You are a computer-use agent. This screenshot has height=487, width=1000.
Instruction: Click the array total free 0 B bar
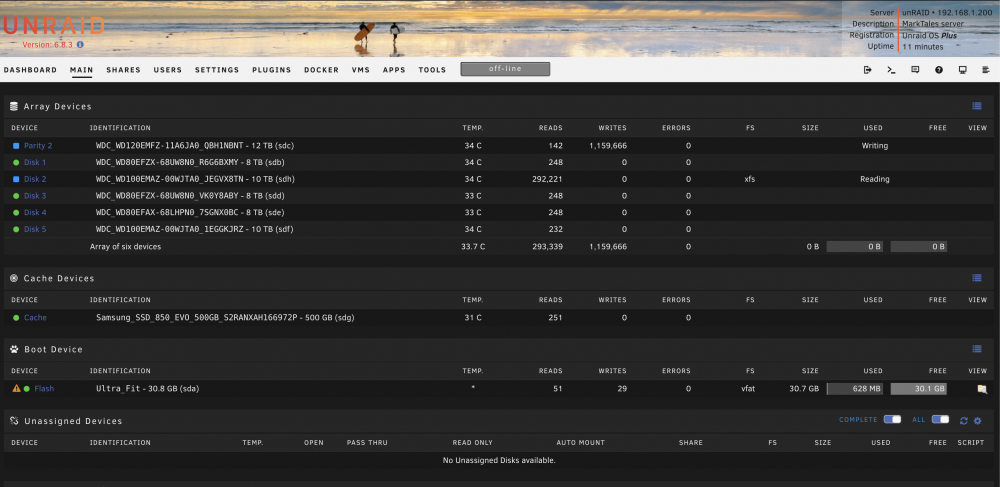pos(918,247)
